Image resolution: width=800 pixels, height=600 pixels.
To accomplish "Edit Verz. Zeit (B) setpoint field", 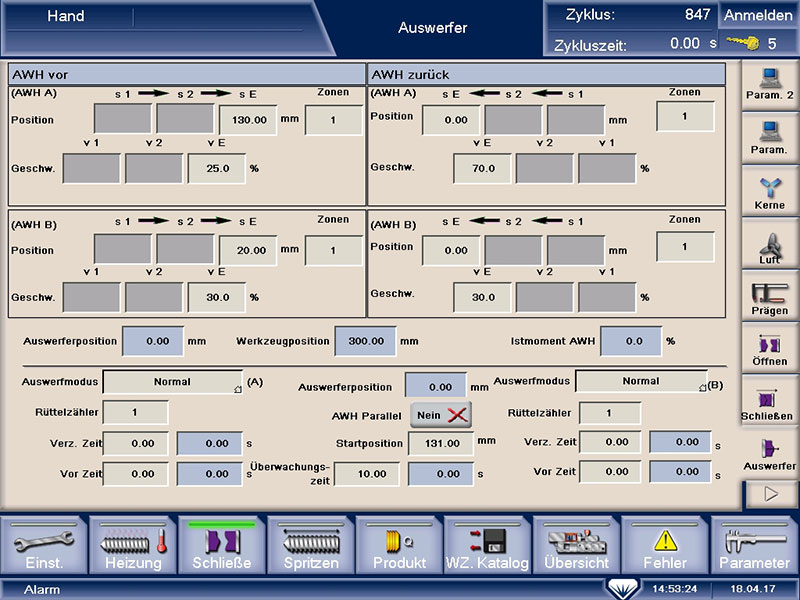I will (x=610, y=442).
